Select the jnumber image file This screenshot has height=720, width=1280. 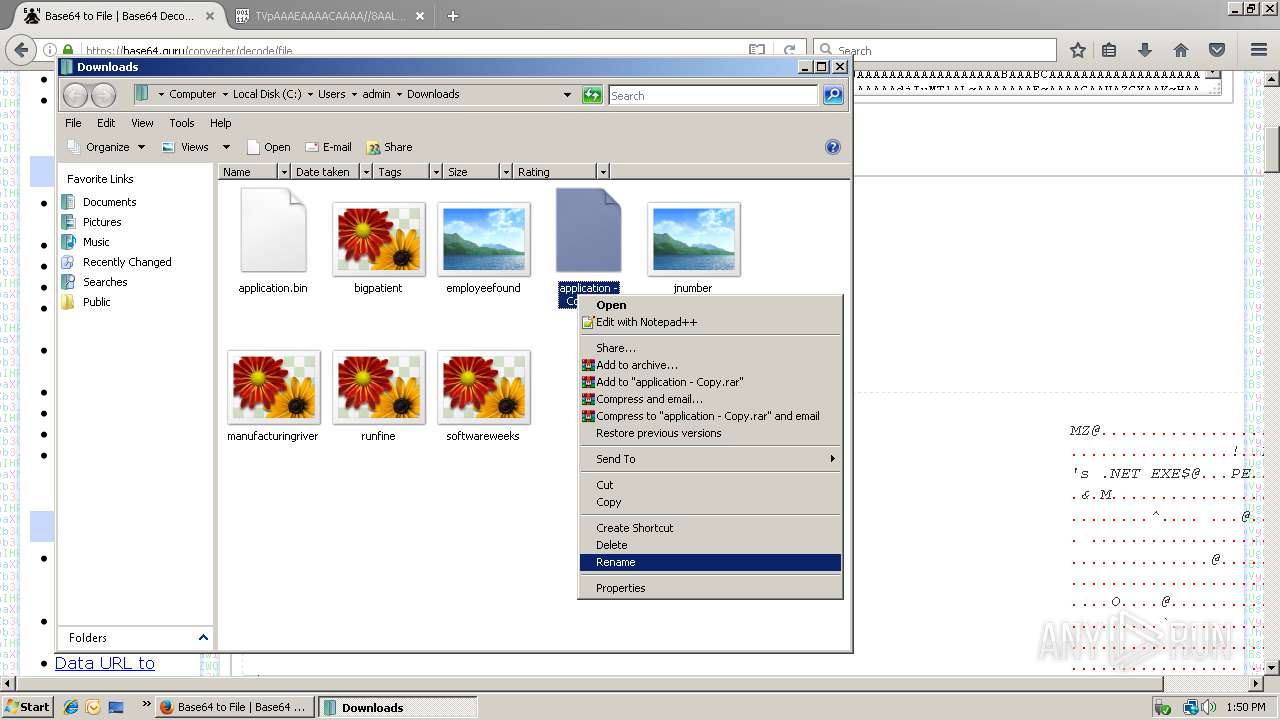click(x=693, y=247)
